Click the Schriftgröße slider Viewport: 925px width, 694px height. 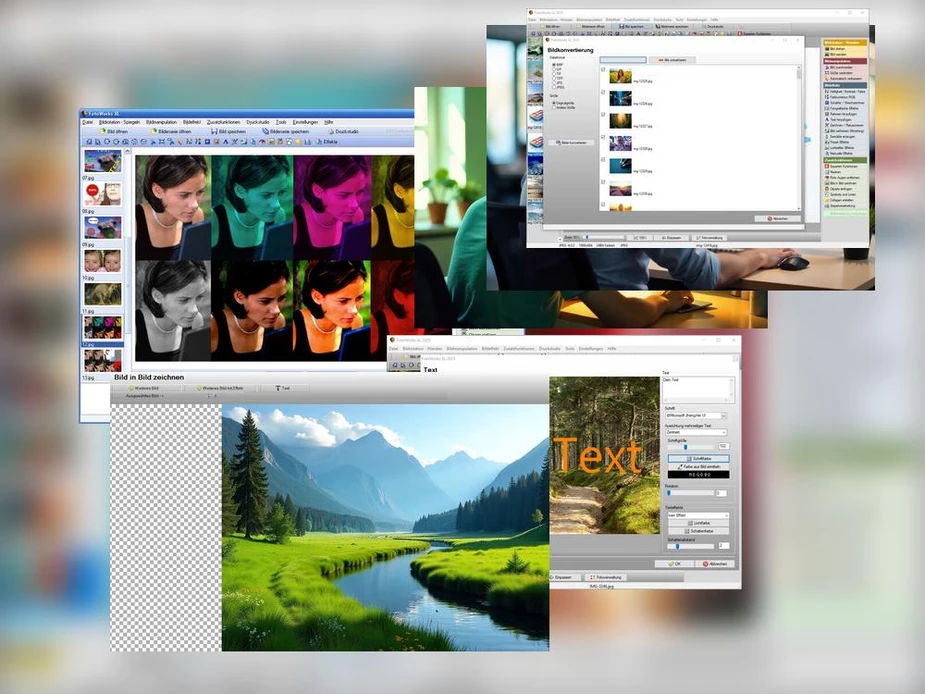pyautogui.click(x=688, y=446)
